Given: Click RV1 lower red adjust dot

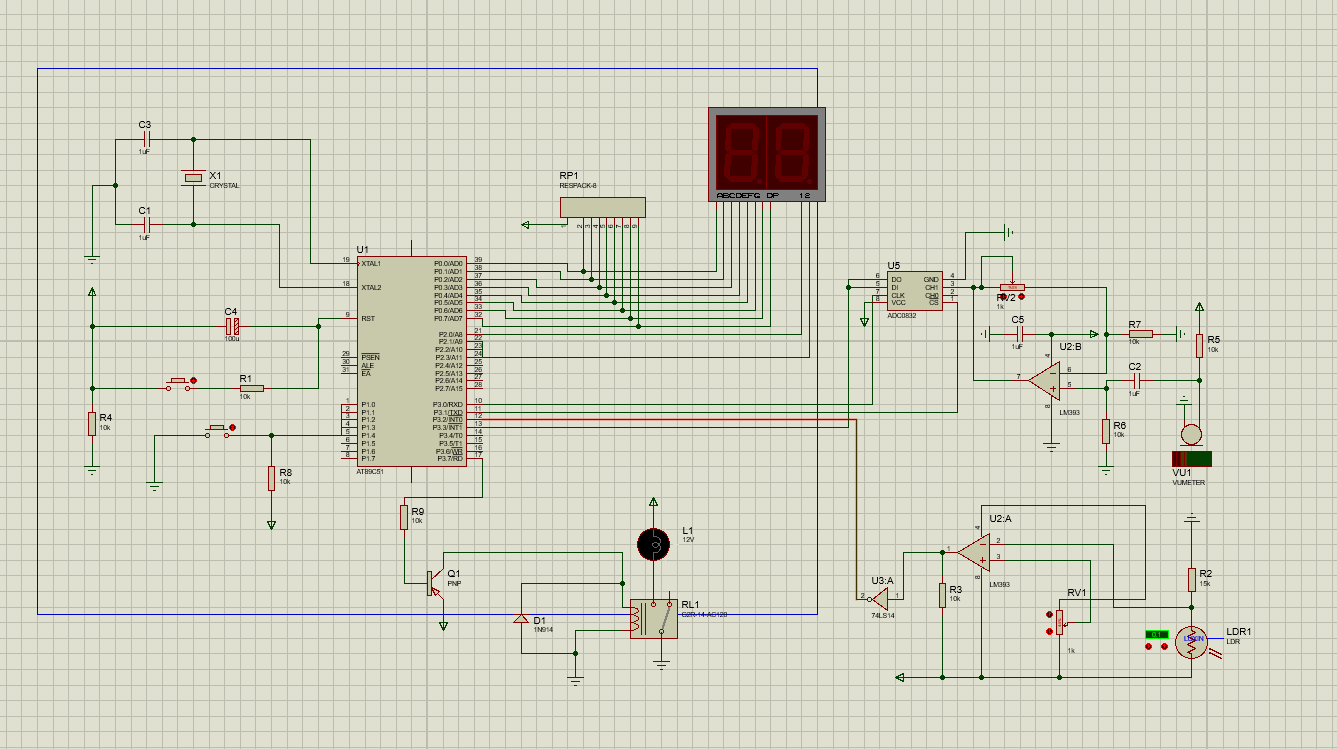Looking at the screenshot, I should tap(1049, 633).
